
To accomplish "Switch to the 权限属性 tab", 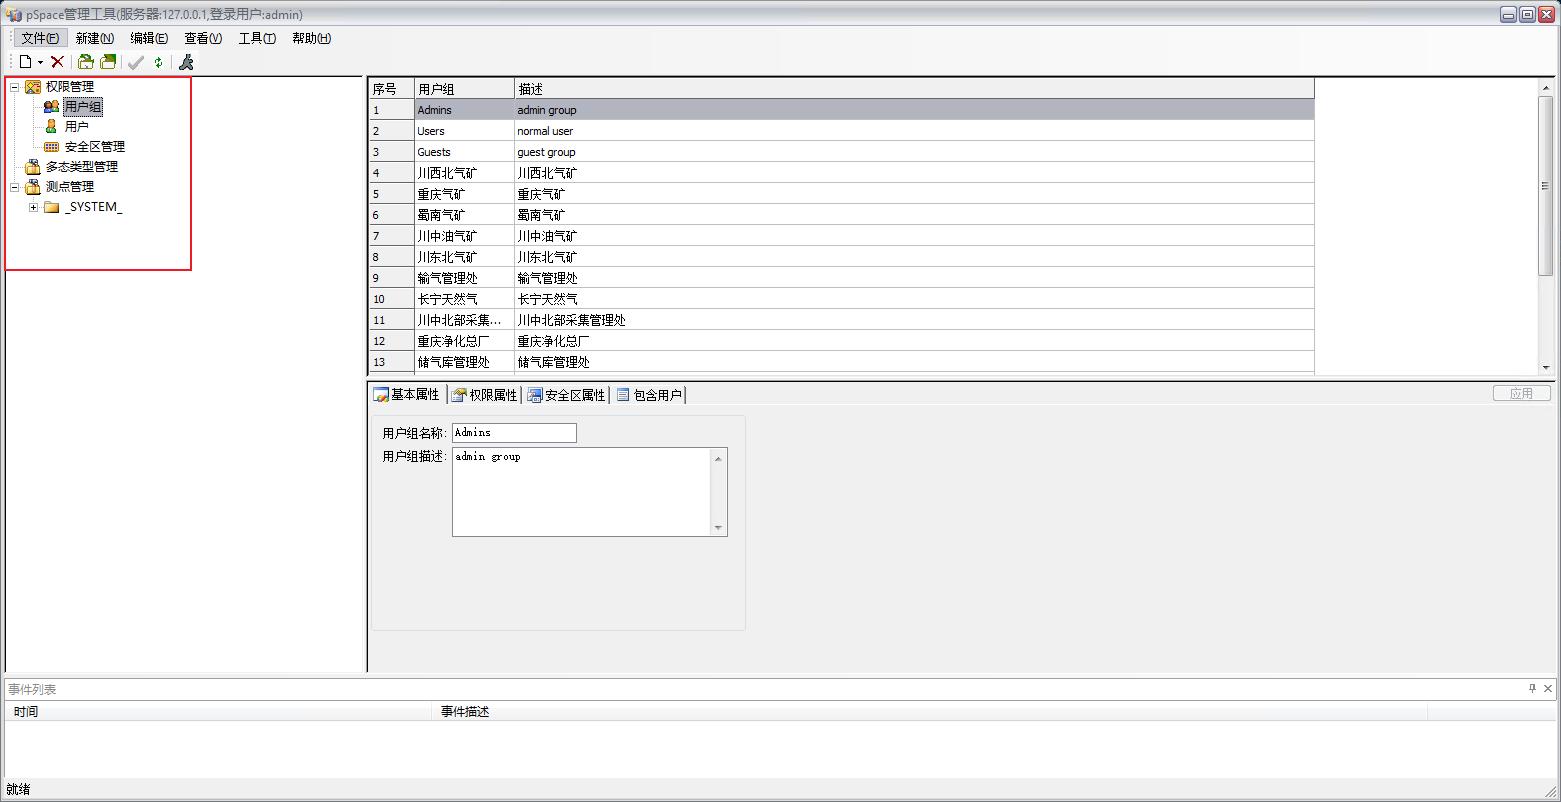I will [485, 395].
